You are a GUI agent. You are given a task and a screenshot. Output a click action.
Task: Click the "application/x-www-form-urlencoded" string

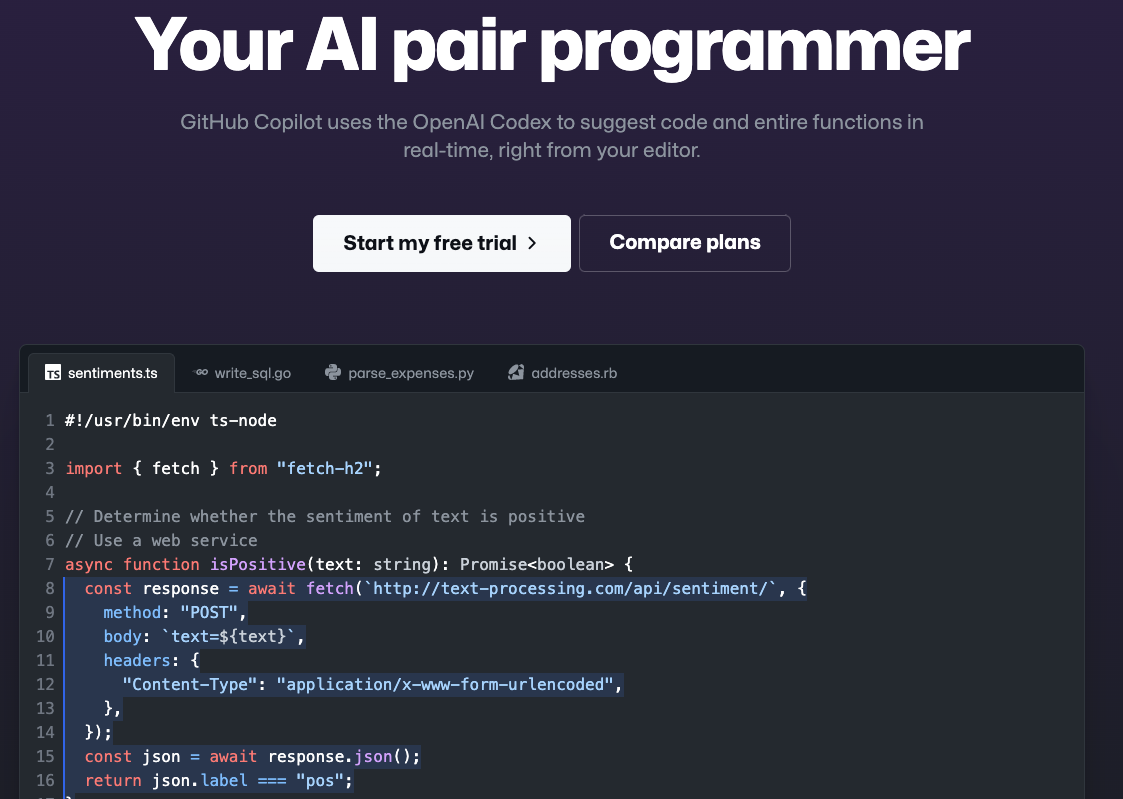445,684
